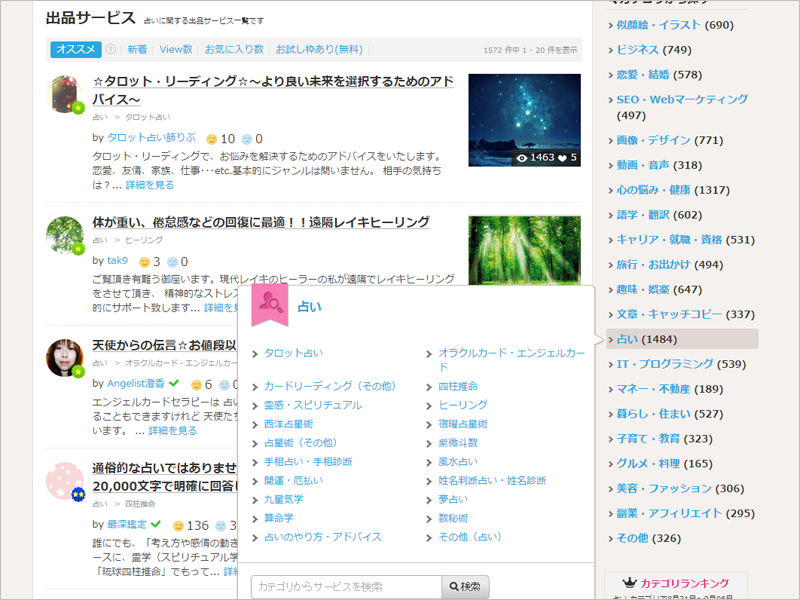The image size is (800, 600).
Task: Open the 最深鑑定 pink avatar
Action: click(65, 481)
